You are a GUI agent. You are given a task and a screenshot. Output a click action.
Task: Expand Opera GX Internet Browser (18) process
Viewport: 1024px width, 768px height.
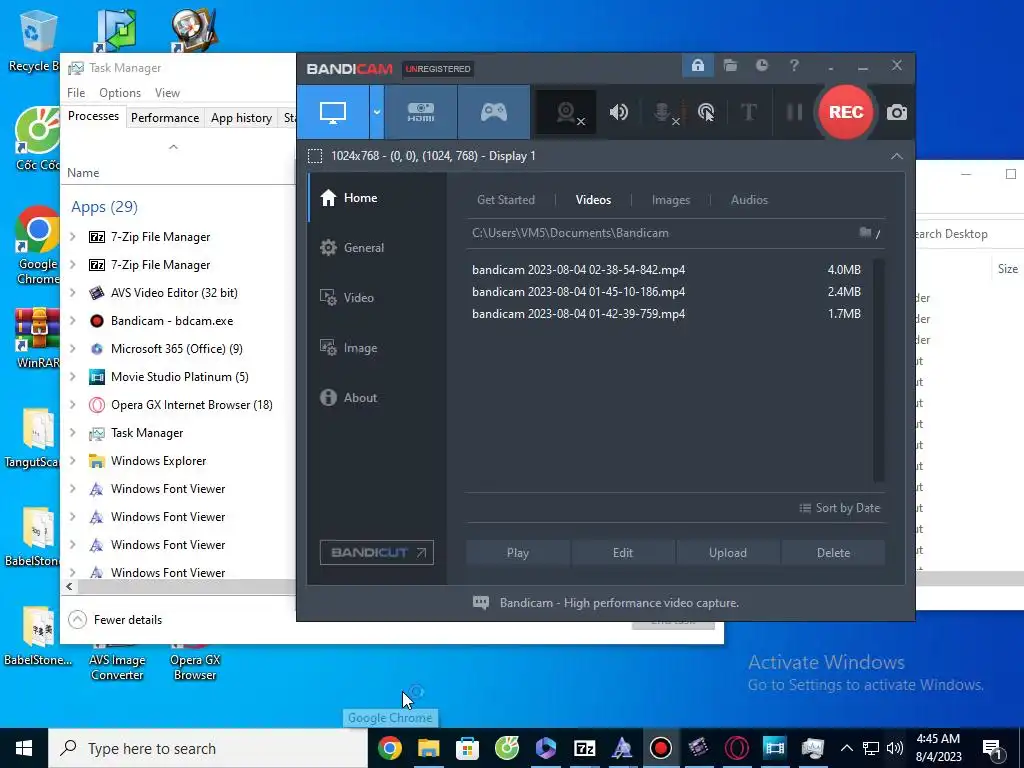(73, 405)
